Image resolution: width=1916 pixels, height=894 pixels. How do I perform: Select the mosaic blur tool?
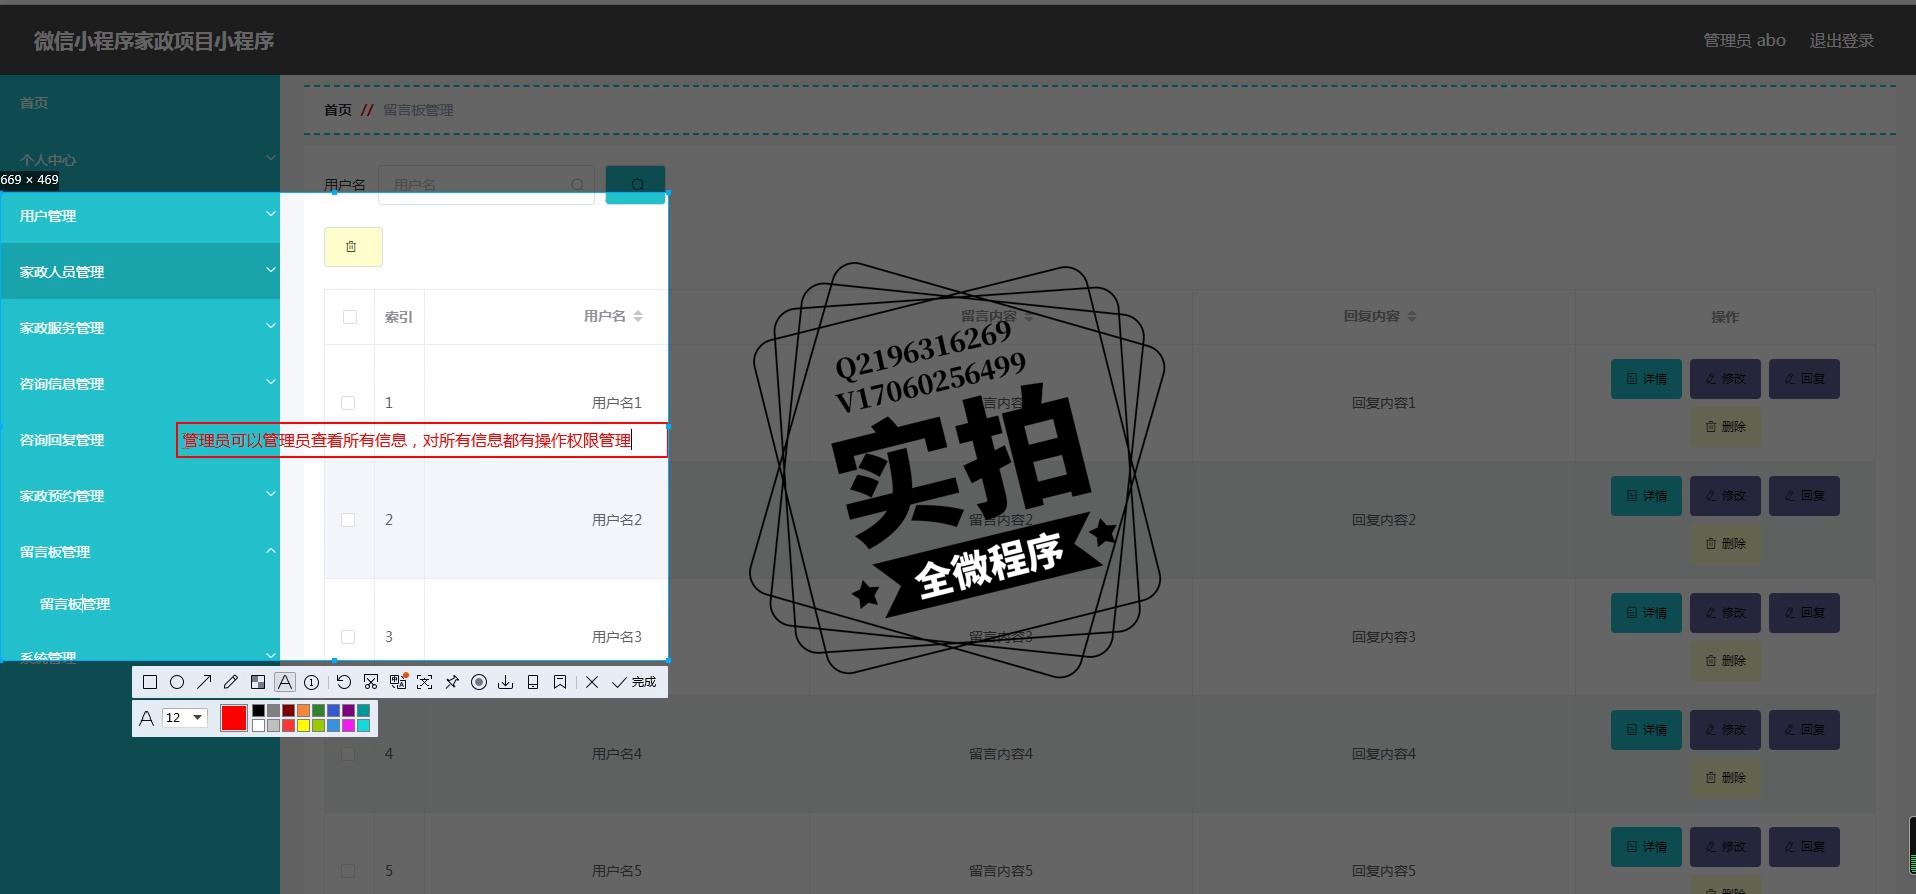point(258,682)
